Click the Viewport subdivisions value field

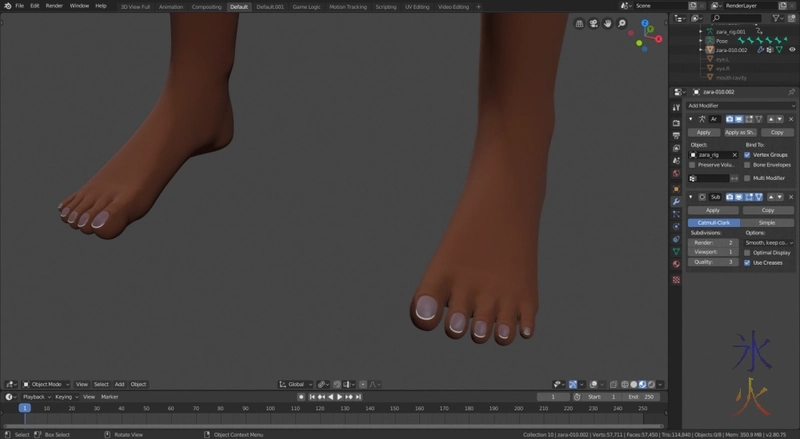click(x=714, y=252)
